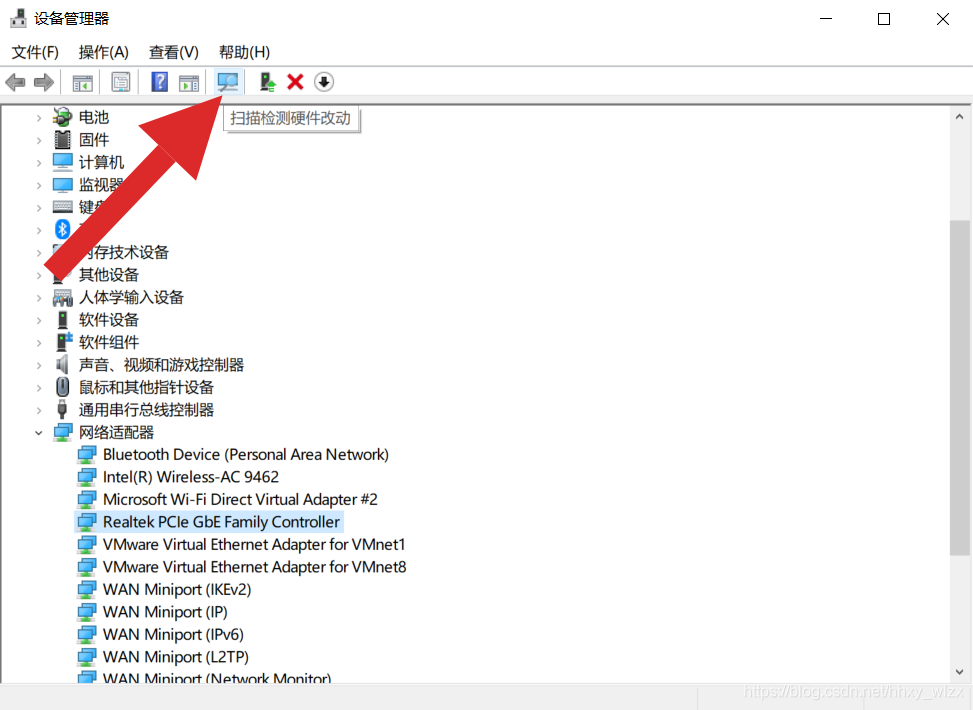Minimize the Device Manager window
Viewport: 973px width, 710px height.
coord(825,19)
